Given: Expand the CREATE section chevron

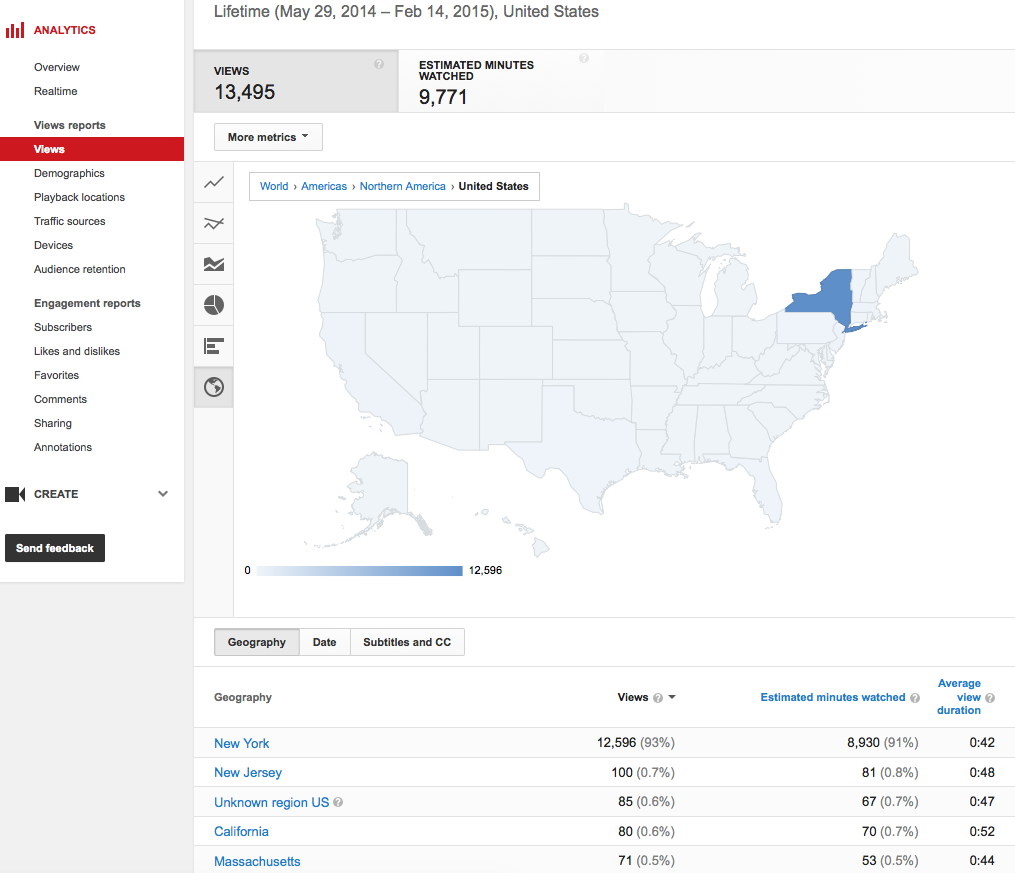Looking at the screenshot, I should coord(162,494).
